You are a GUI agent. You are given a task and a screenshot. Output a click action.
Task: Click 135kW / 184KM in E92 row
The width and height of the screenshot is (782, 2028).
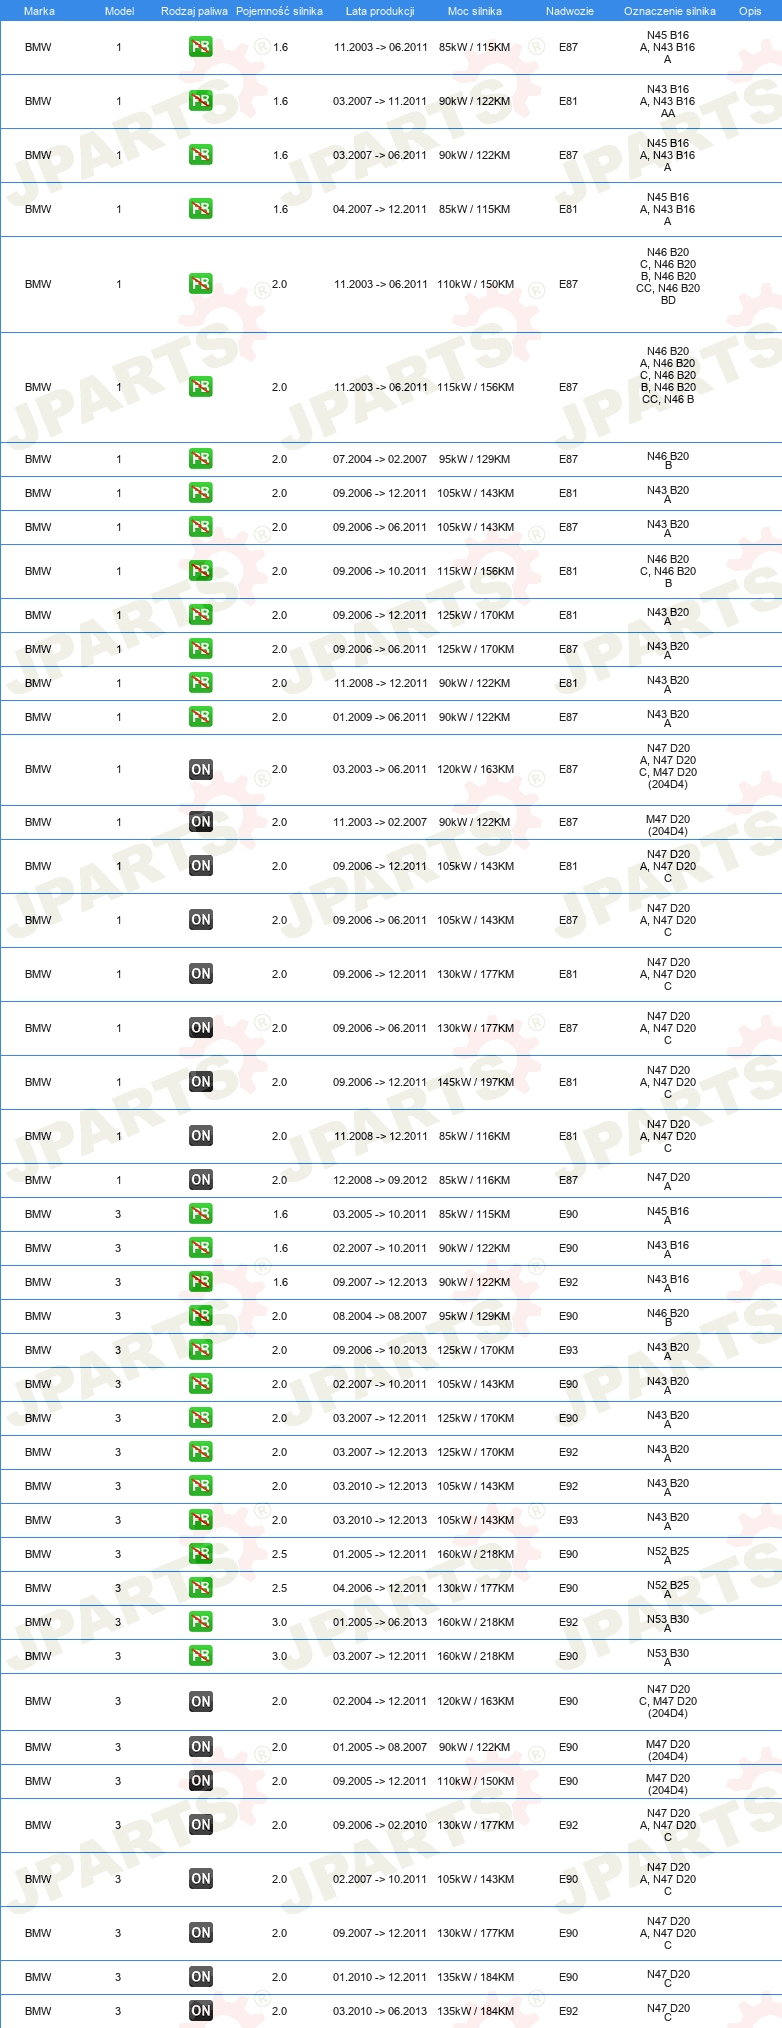[x=475, y=2011]
